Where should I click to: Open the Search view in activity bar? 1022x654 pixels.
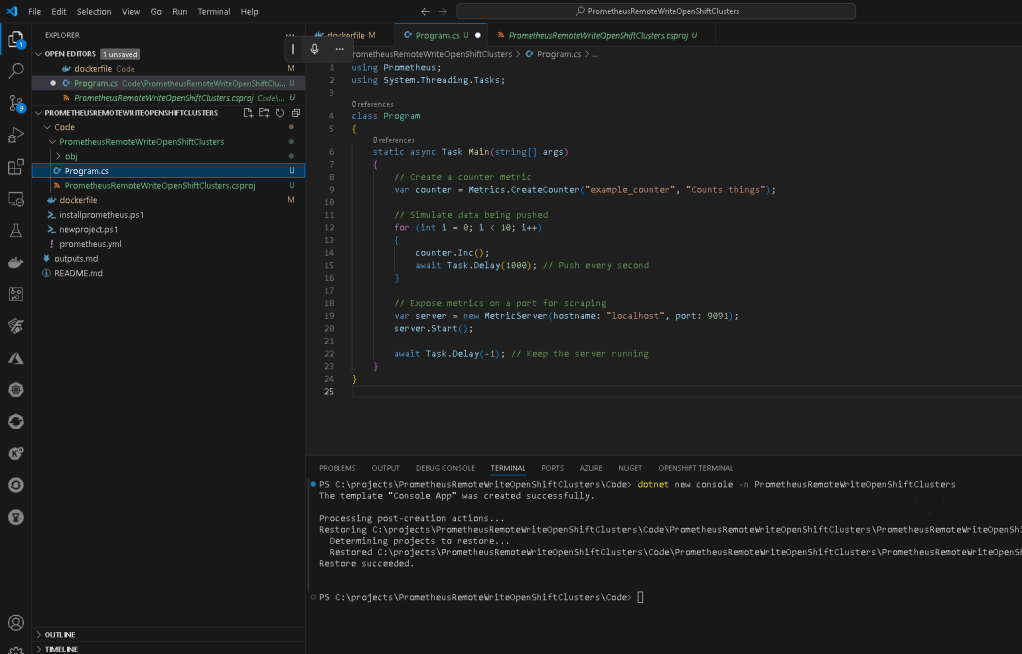[x=16, y=71]
